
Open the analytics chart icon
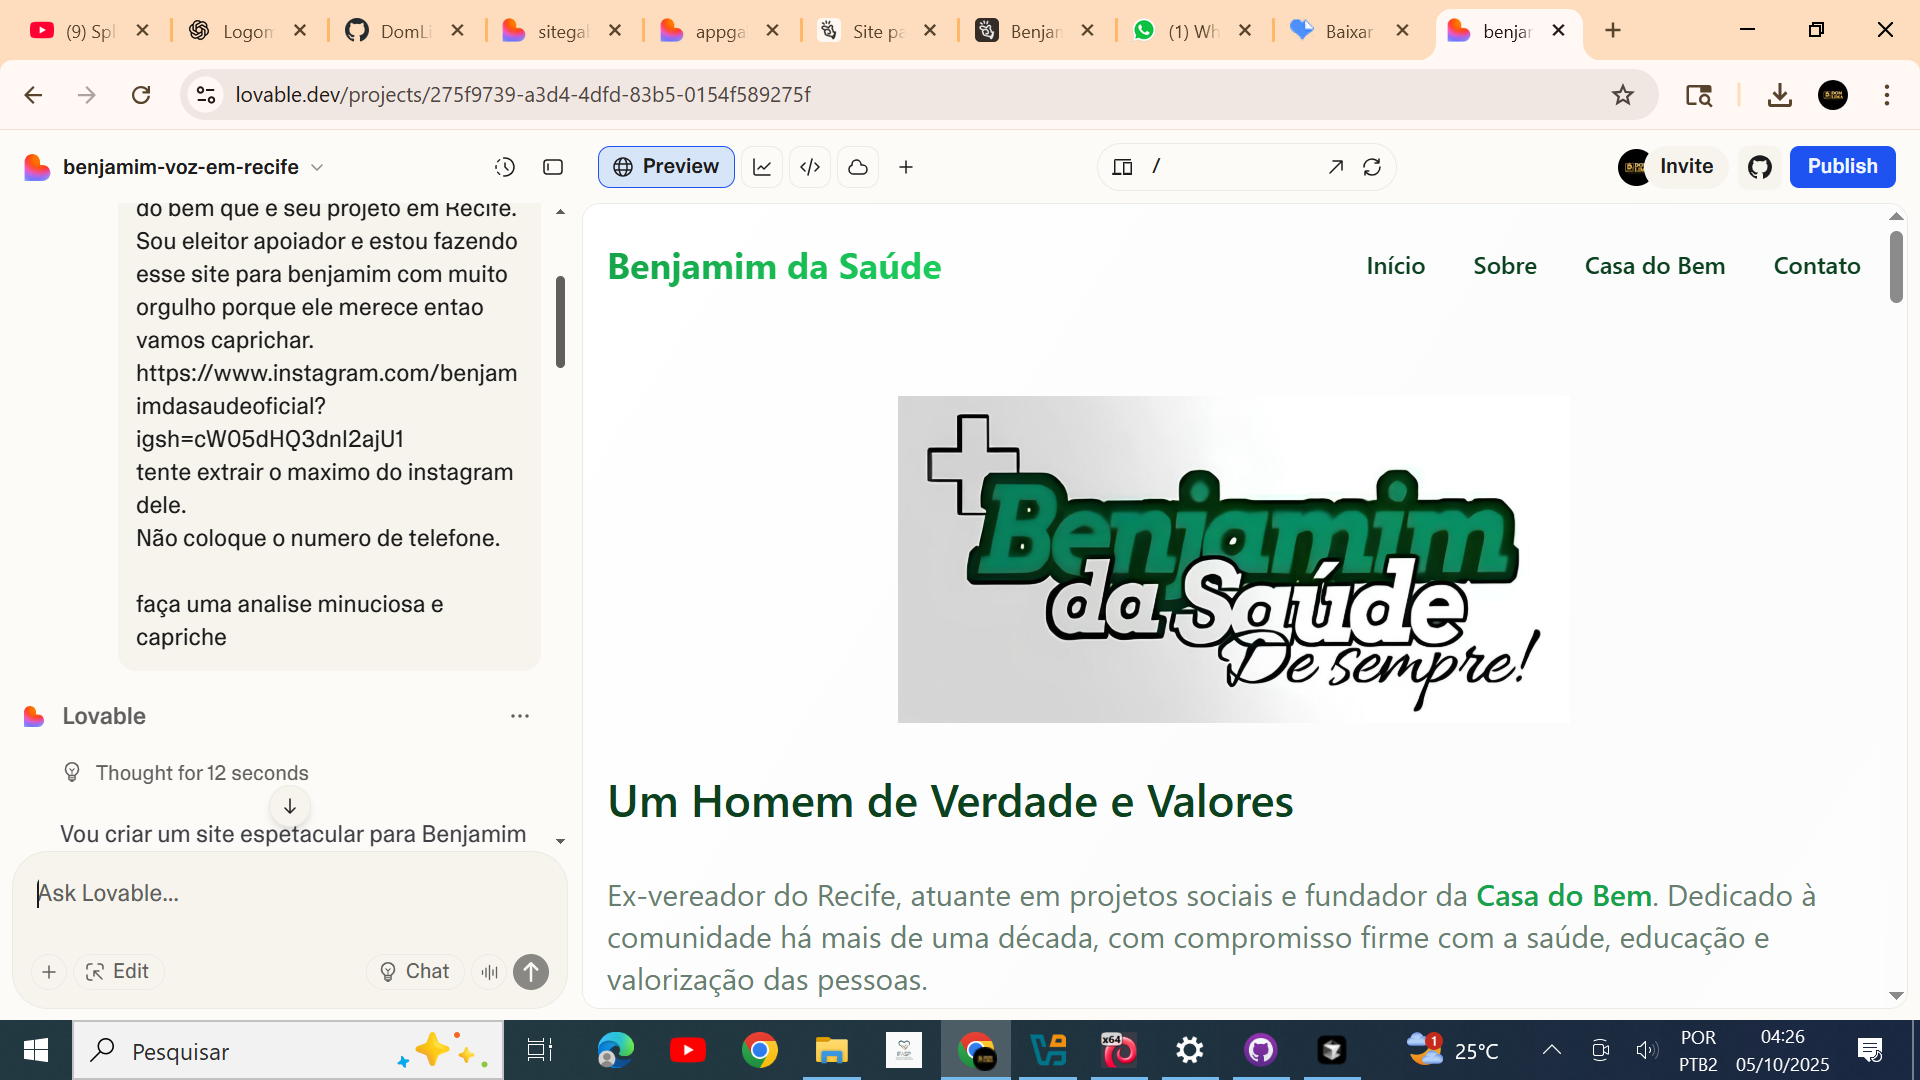[762, 167]
